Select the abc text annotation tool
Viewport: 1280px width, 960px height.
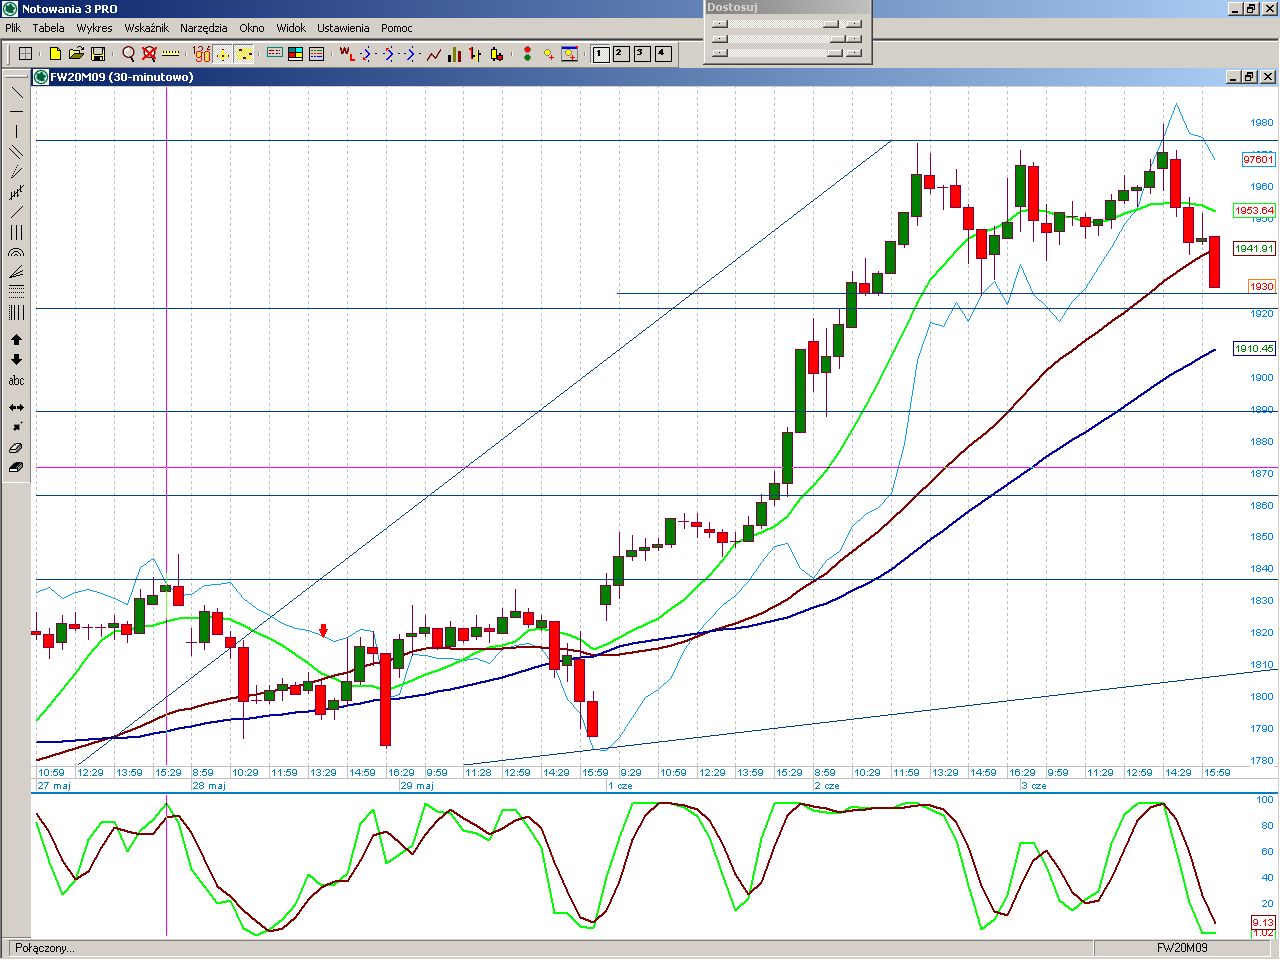(16, 381)
